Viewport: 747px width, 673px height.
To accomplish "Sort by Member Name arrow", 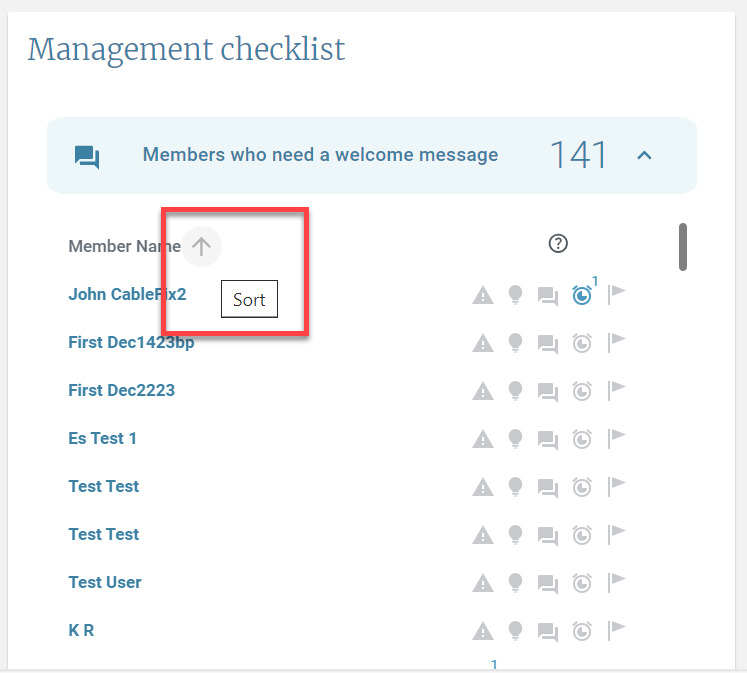I will (202, 246).
